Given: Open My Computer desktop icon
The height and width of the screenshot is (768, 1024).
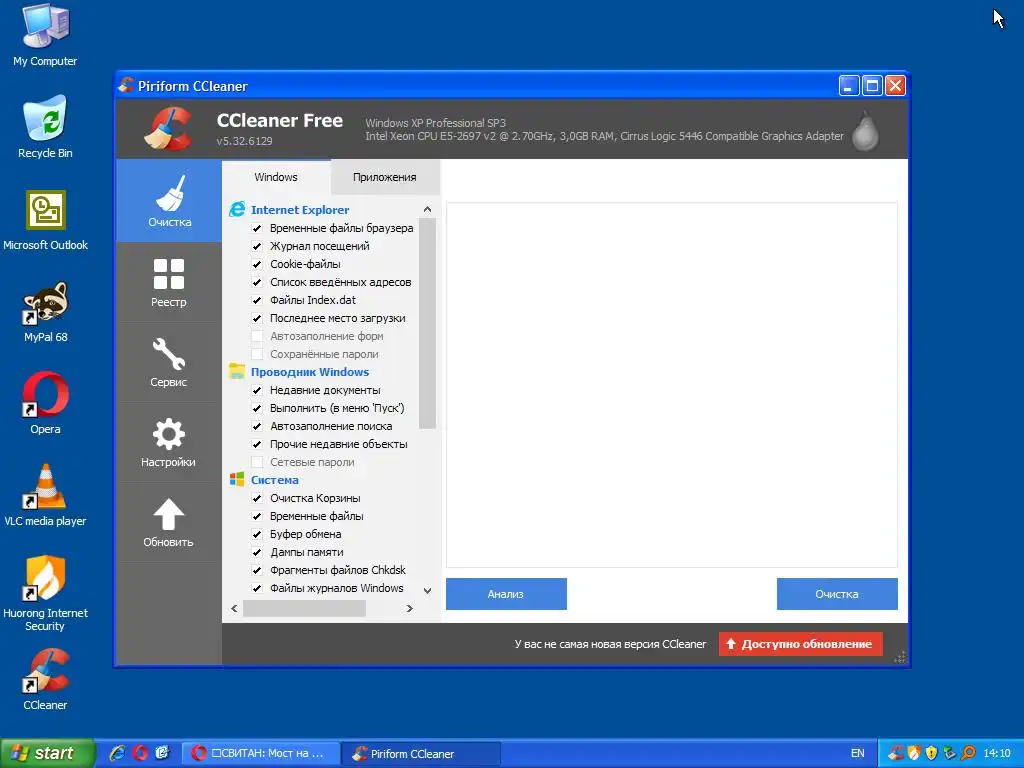Looking at the screenshot, I should tap(45, 35).
